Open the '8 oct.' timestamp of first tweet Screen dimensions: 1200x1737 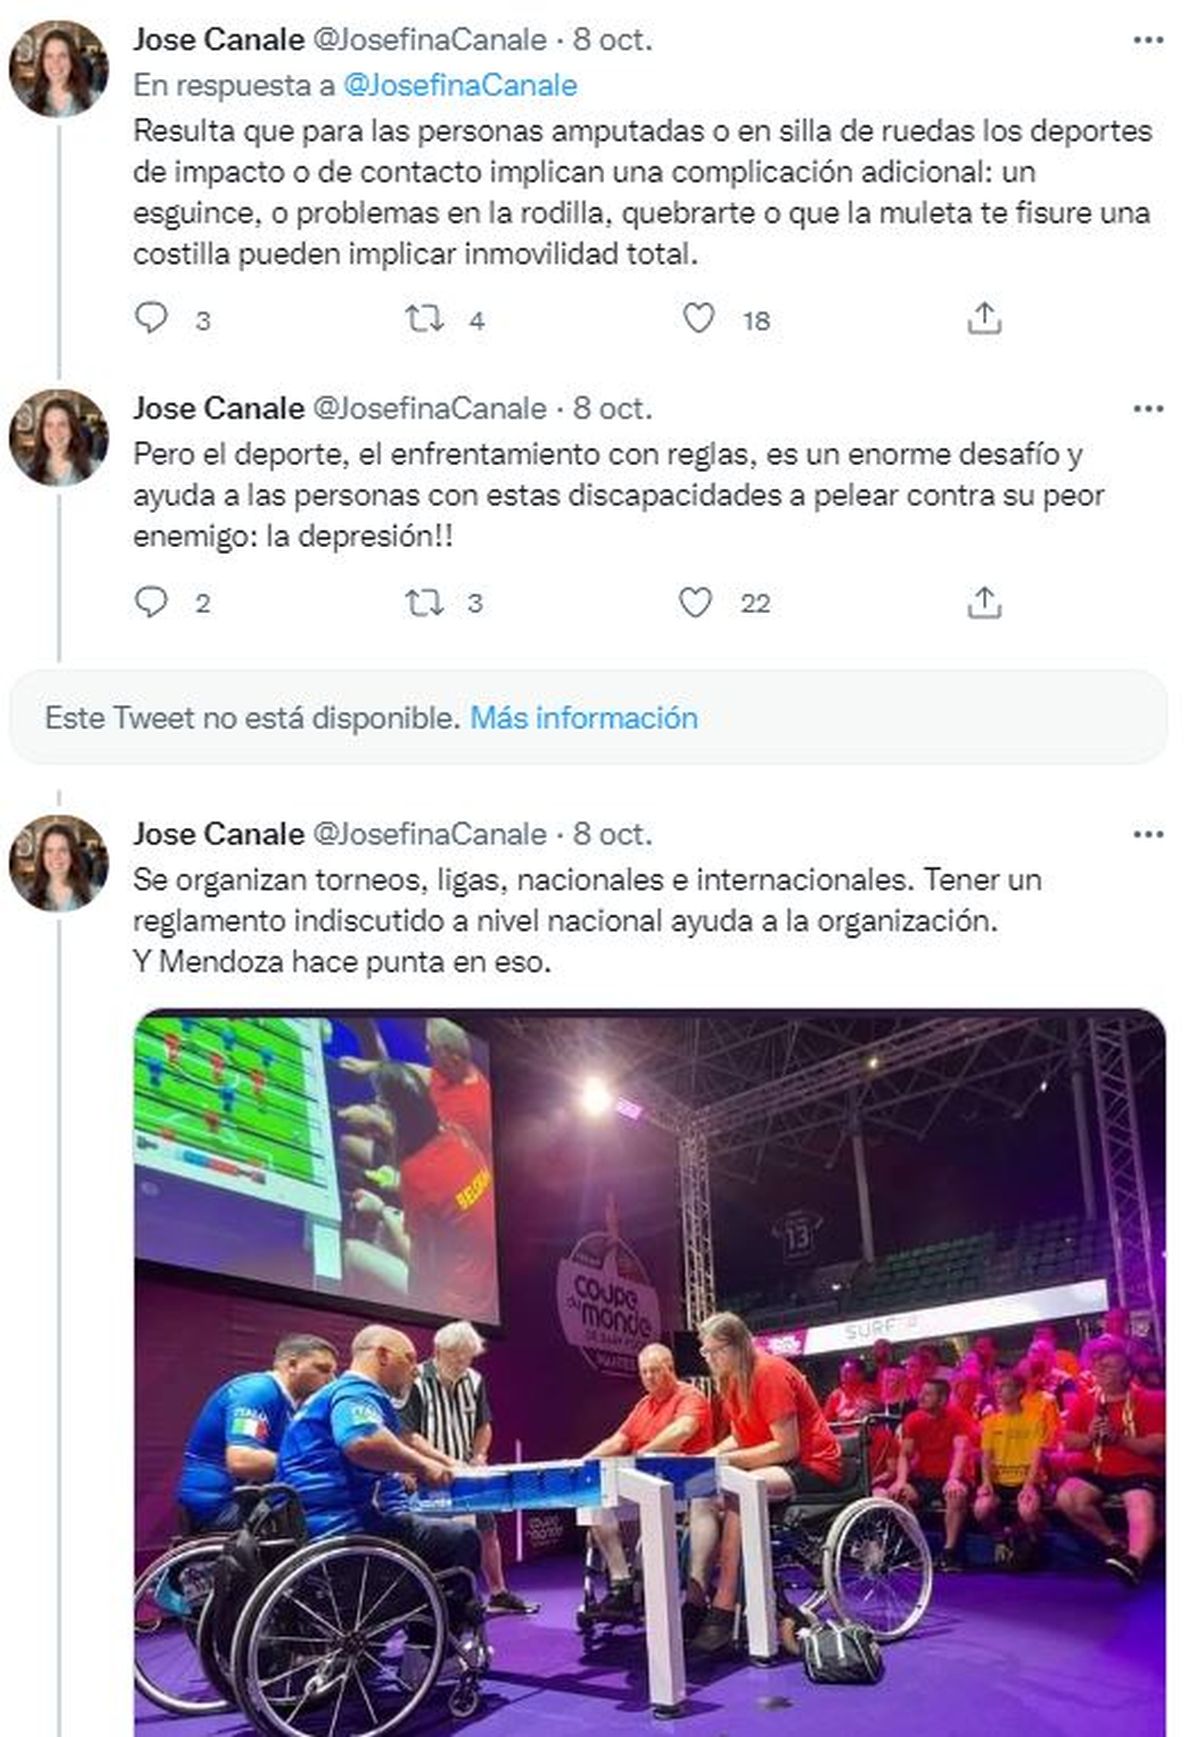click(612, 40)
